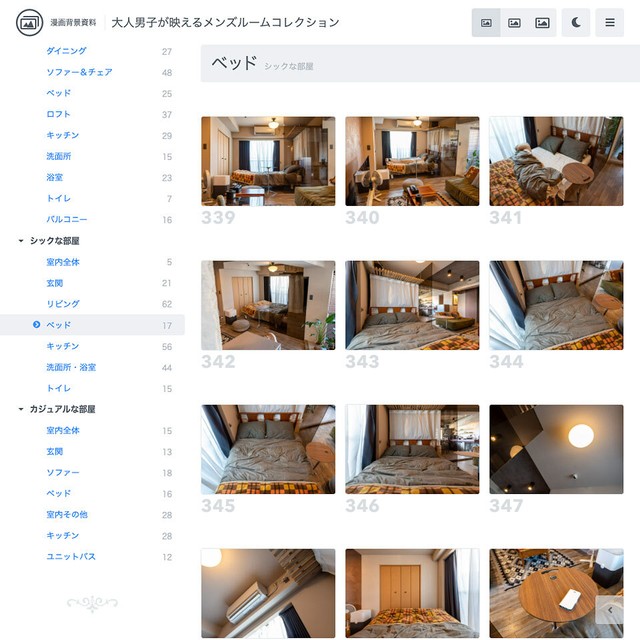Open the キッチン category with 28 items
Screen dimensions: 640x640
click(62, 536)
